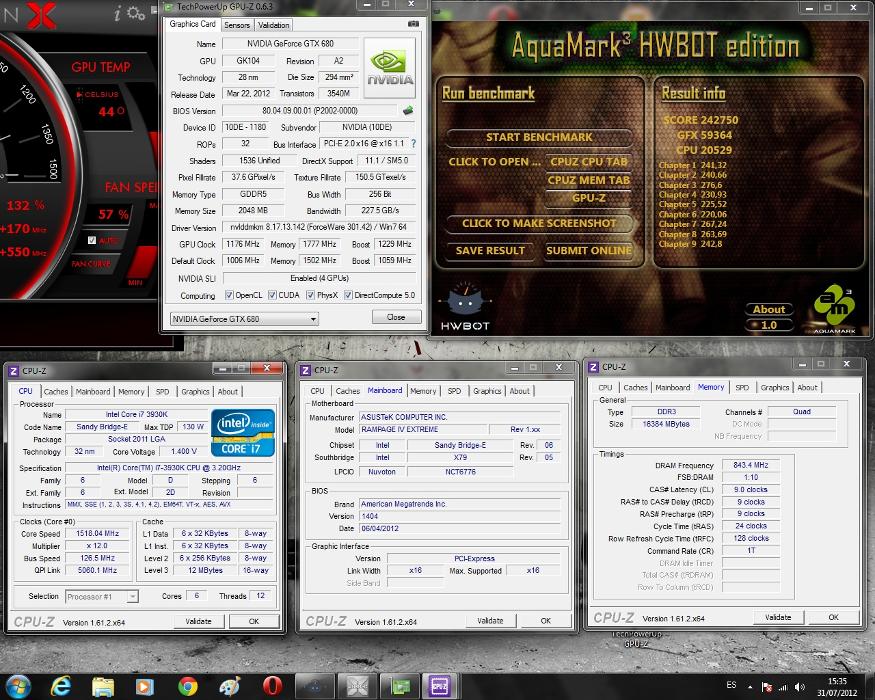
Task: Click the GPU-Z title bar icon
Action: [x=168, y=7]
